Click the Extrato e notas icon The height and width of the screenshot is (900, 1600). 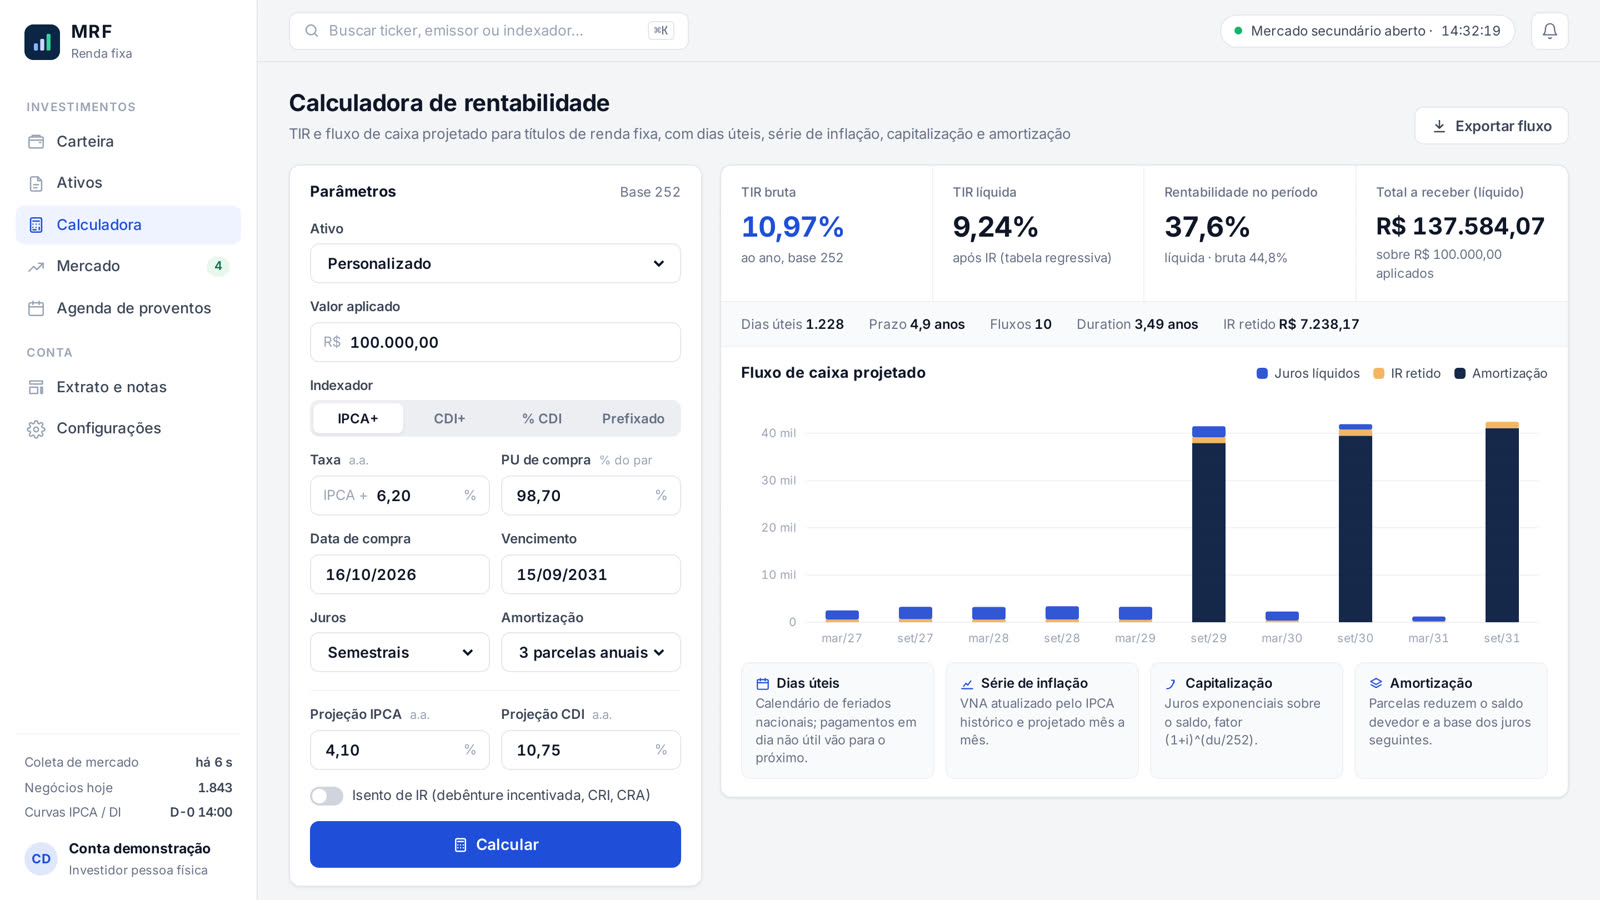[x=36, y=387]
